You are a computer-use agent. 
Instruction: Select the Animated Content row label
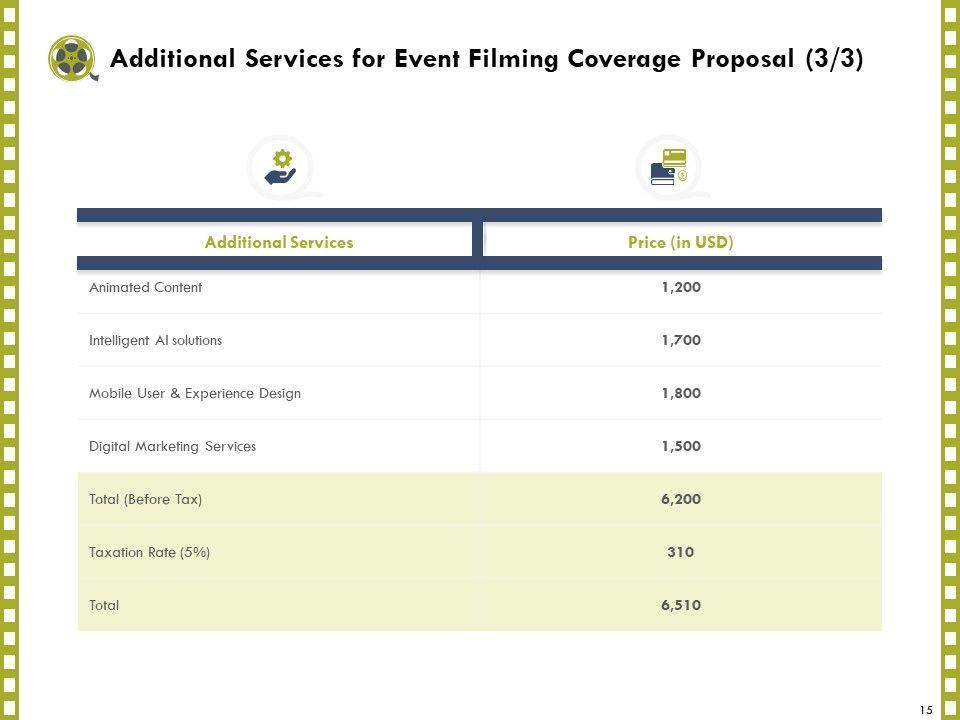(x=145, y=288)
